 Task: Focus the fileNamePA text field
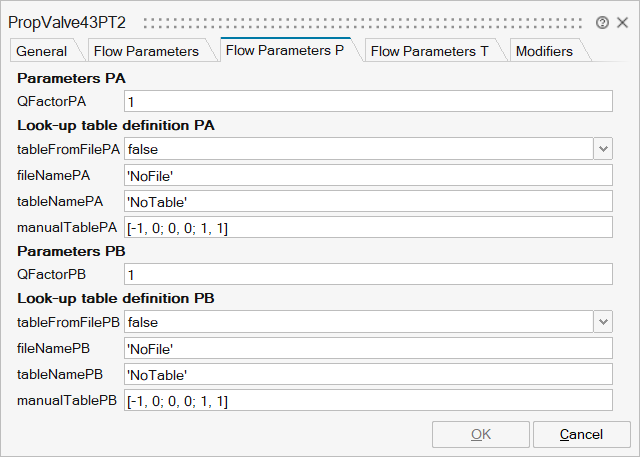367,175
